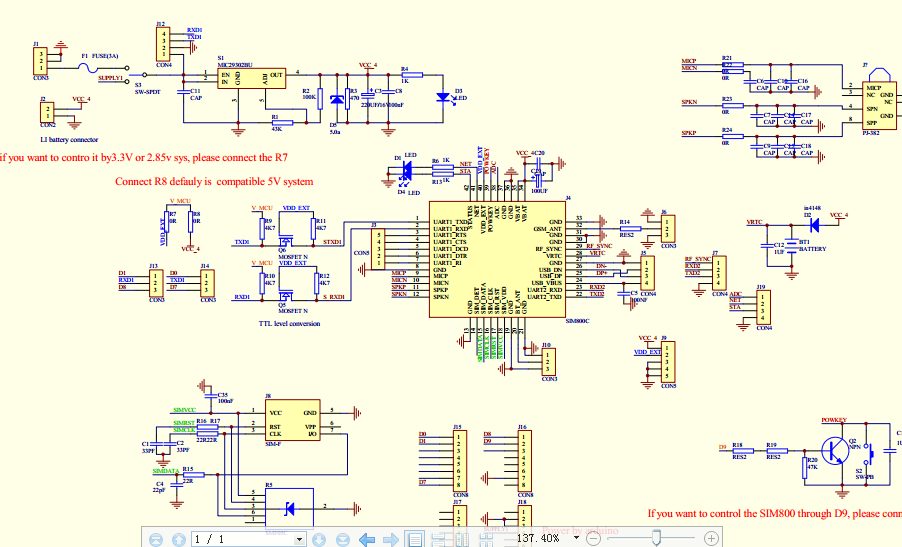Click the 'LI battery connector' label

tap(69, 140)
